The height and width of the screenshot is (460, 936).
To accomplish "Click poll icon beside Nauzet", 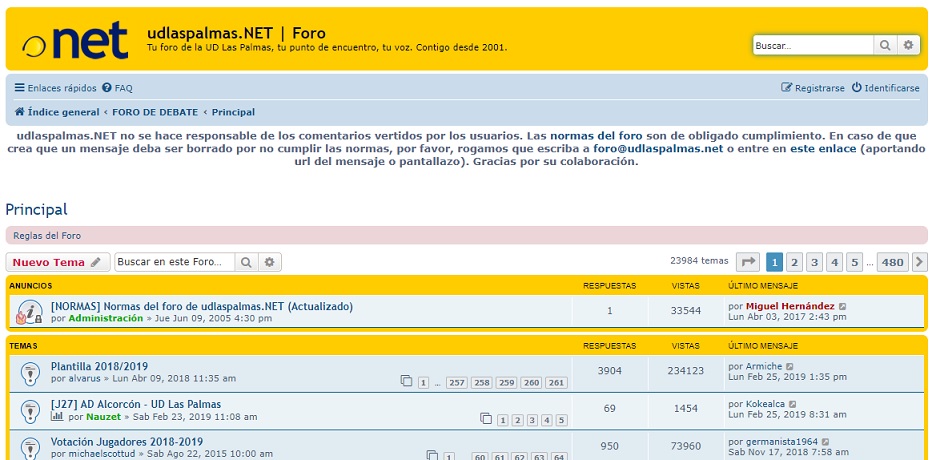I will coord(57,416).
